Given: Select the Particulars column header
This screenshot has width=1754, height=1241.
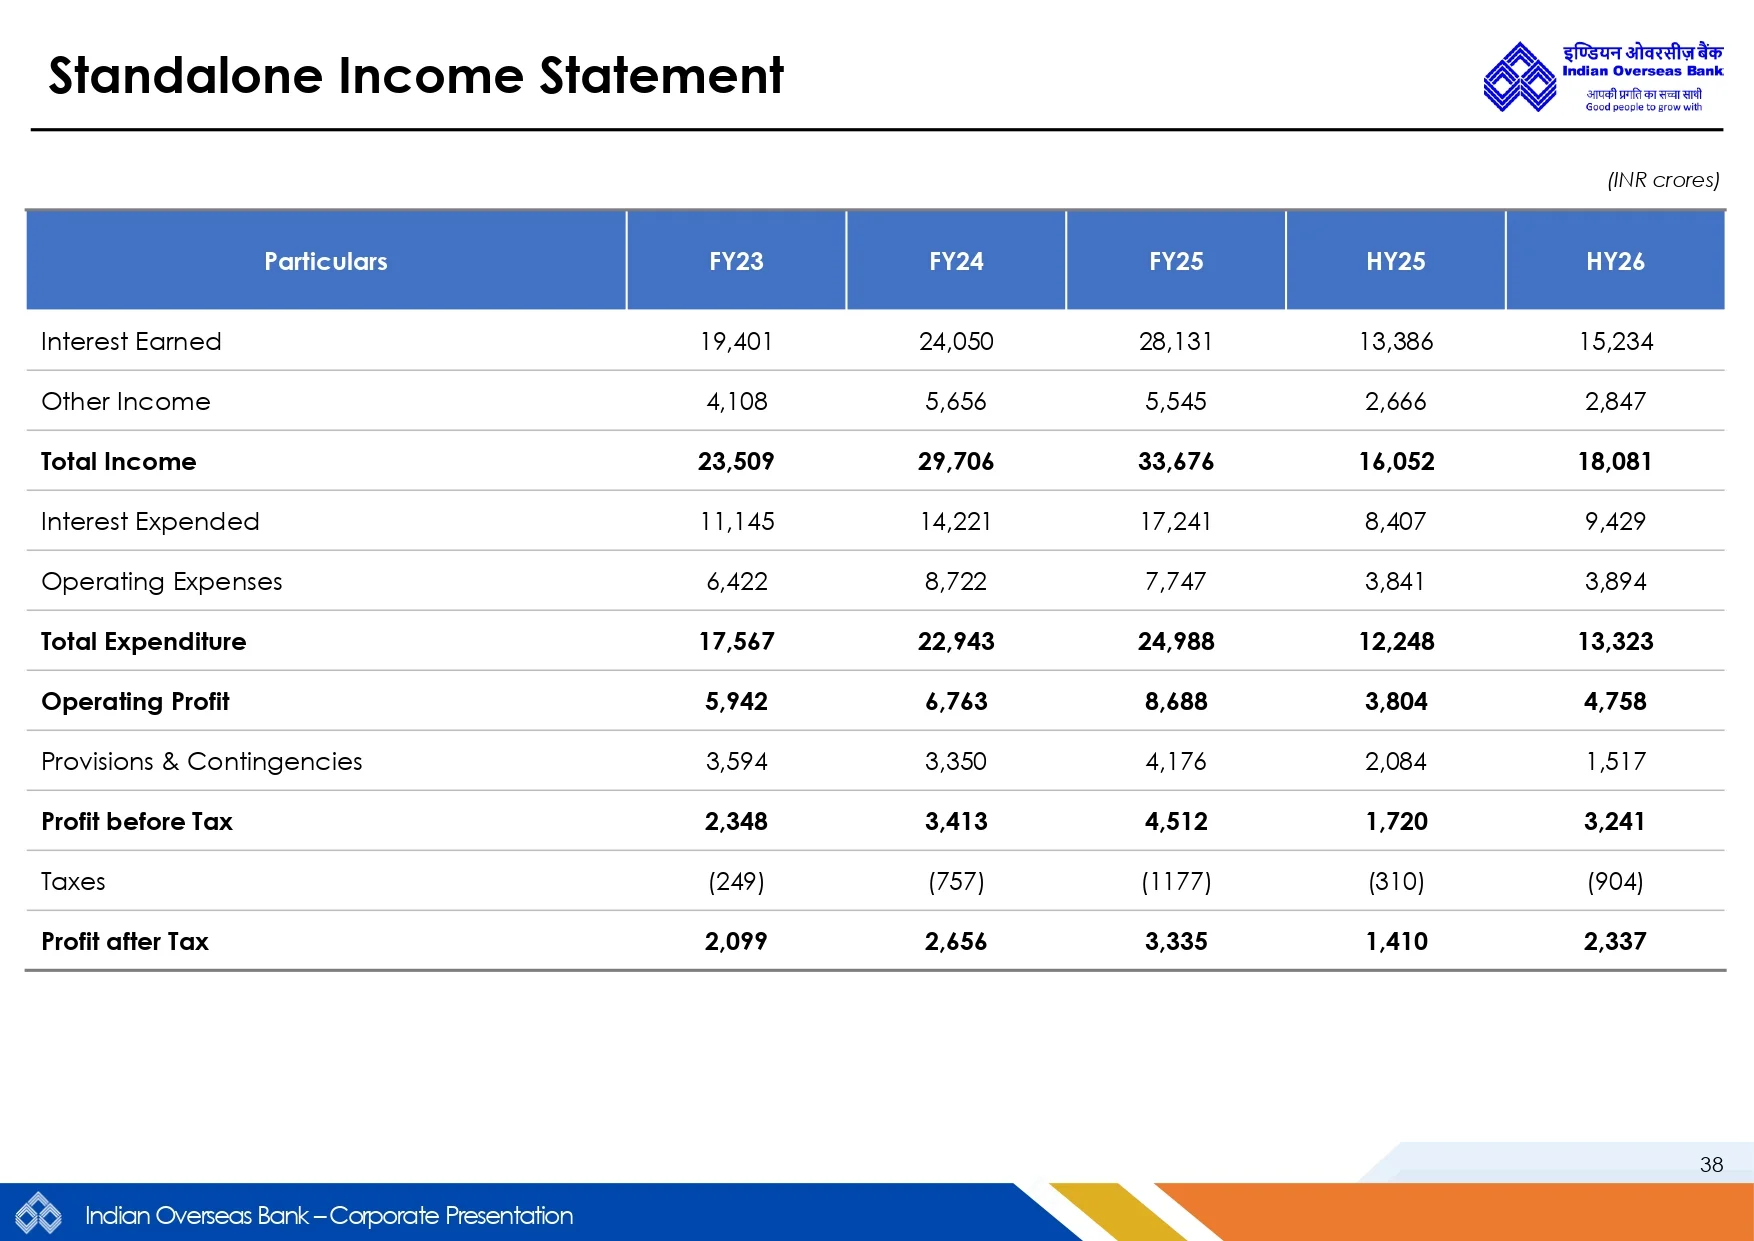Looking at the screenshot, I should [x=325, y=261].
